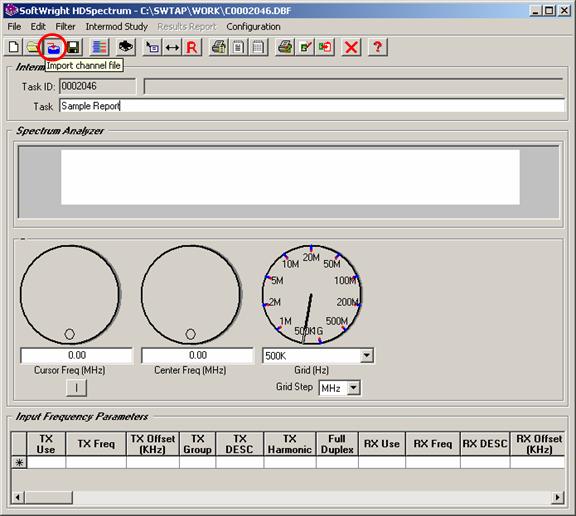
Task: Open a file with the folder icon
Action: [33, 47]
